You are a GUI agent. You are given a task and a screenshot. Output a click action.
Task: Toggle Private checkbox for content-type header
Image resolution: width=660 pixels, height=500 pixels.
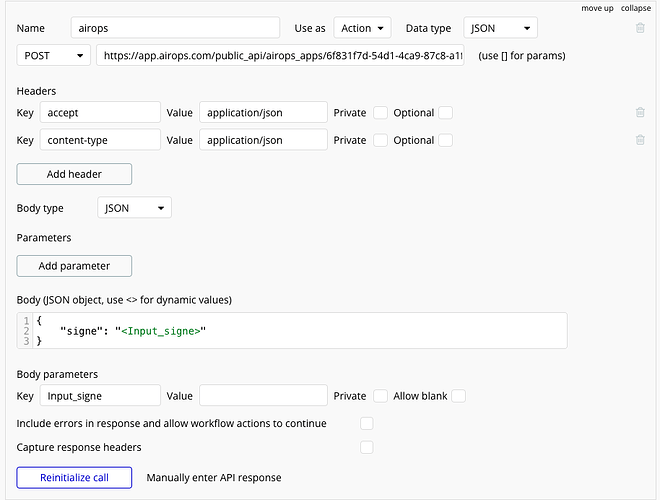[x=380, y=140]
